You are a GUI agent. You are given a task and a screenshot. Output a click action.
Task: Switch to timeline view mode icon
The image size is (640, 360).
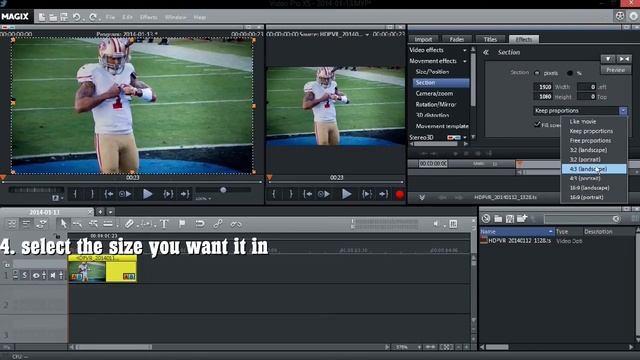27,224
